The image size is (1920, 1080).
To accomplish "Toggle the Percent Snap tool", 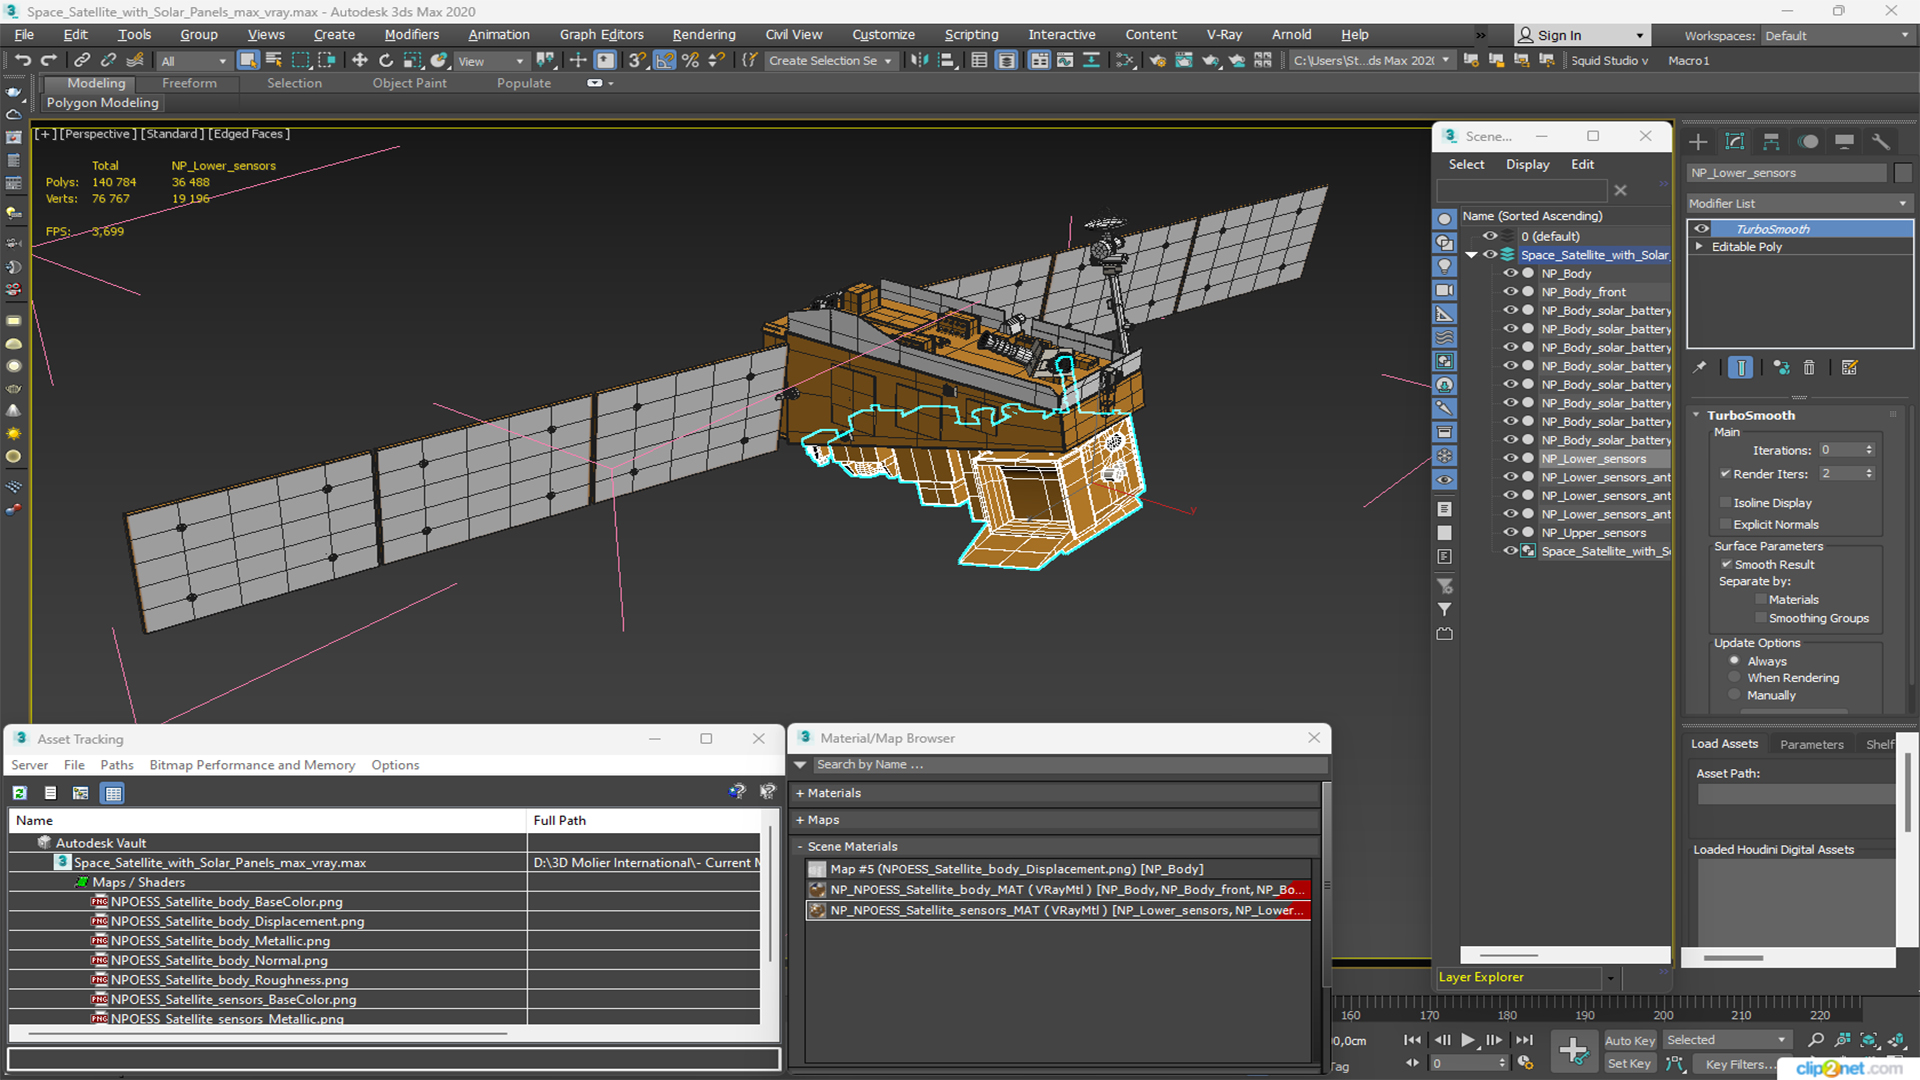I will pos(690,60).
